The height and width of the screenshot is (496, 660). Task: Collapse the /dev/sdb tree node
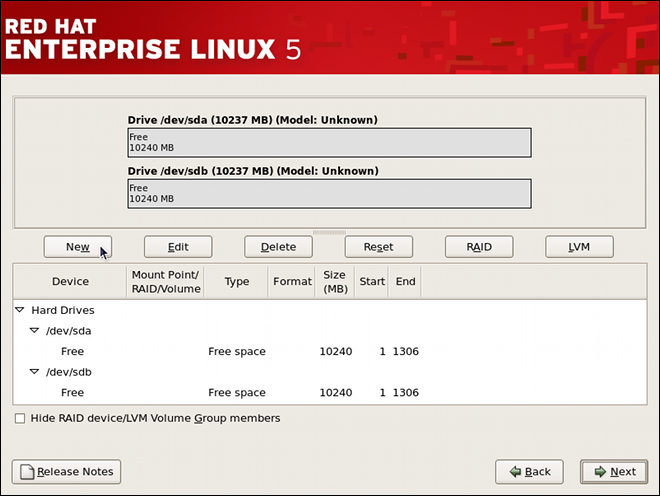(x=34, y=372)
